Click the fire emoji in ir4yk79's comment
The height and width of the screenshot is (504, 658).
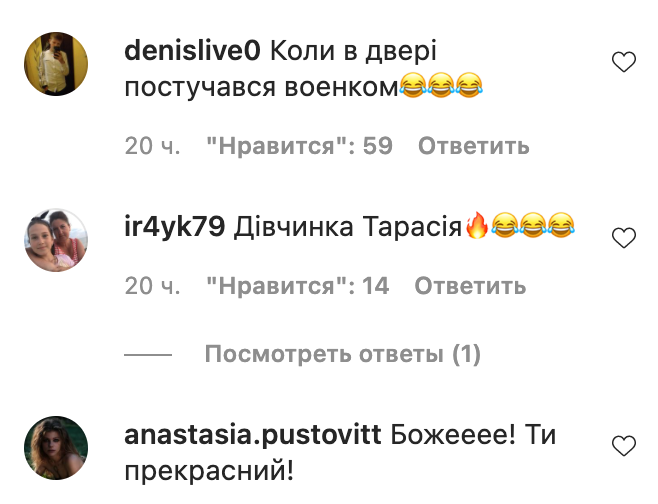pyautogui.click(x=477, y=225)
